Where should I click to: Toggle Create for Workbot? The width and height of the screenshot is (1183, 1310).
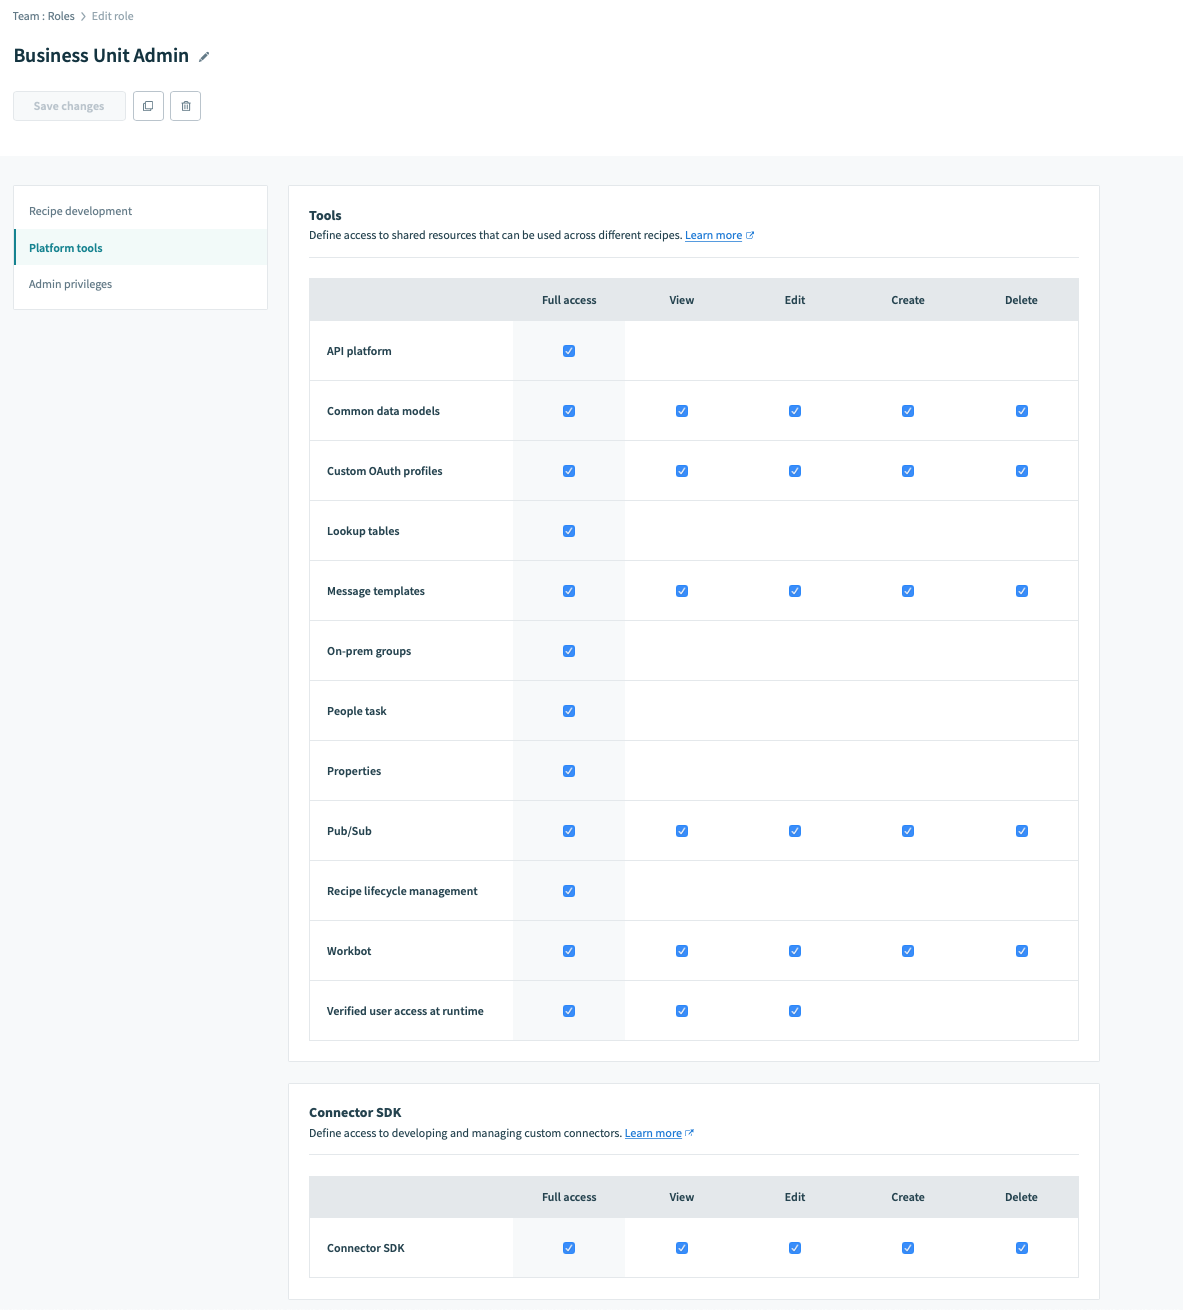click(908, 951)
